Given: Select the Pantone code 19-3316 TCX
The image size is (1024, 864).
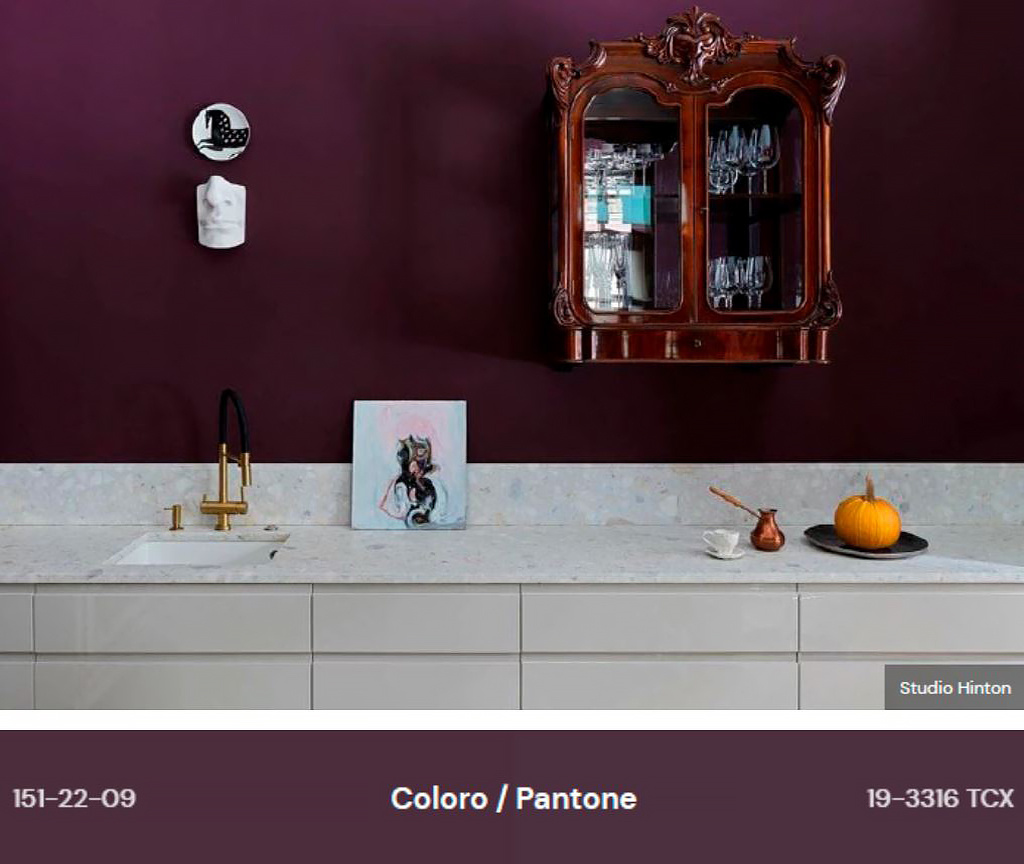Looking at the screenshot, I should pos(940,798).
